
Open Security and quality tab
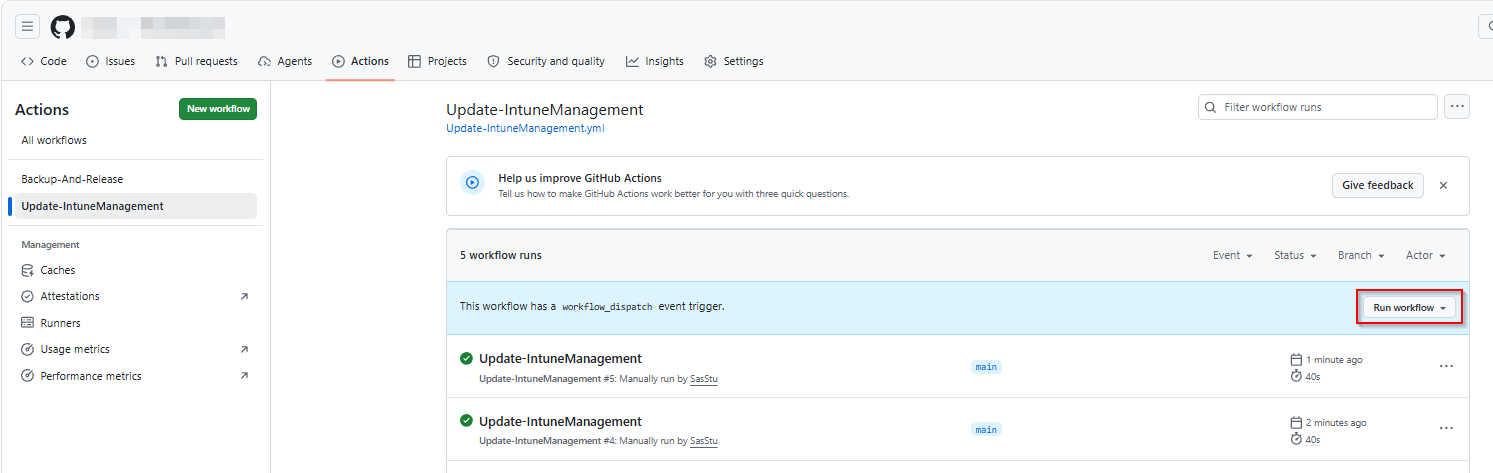click(546, 61)
